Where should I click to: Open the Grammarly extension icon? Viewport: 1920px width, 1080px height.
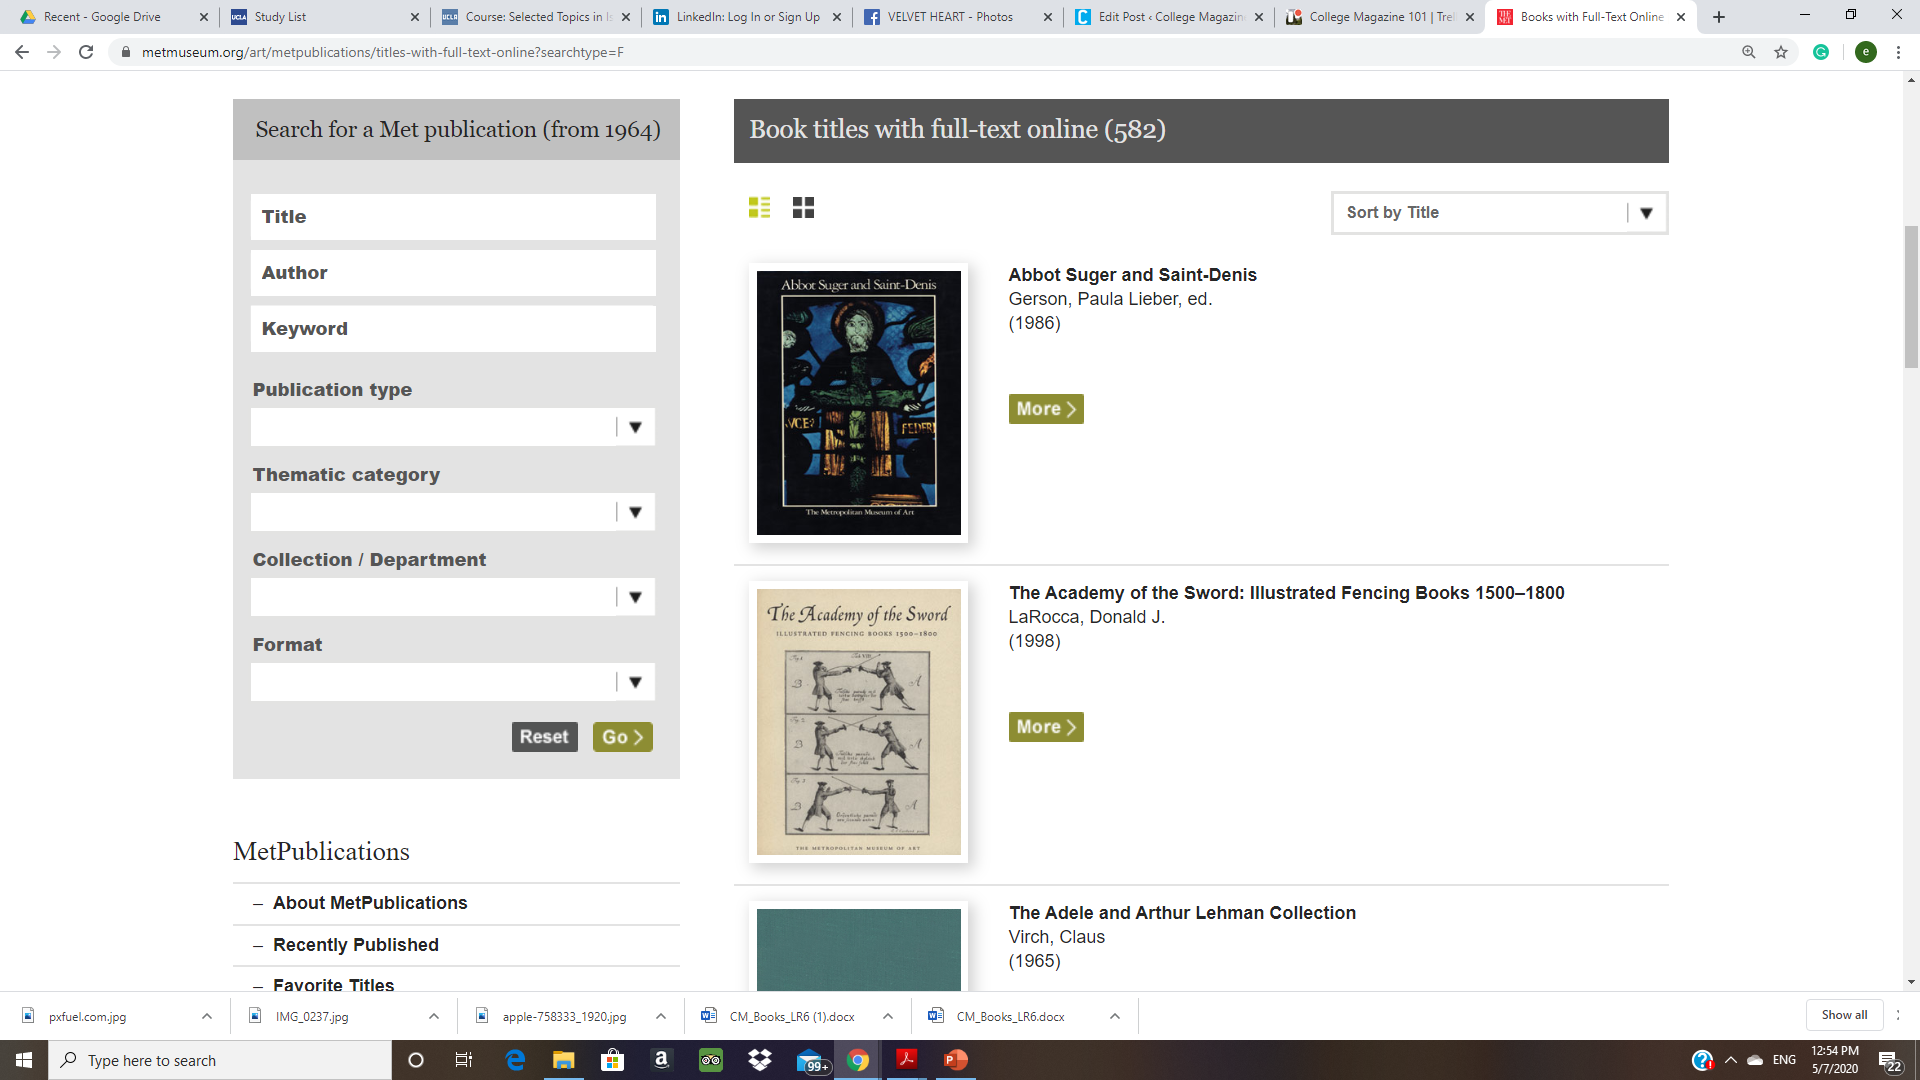coord(1821,52)
